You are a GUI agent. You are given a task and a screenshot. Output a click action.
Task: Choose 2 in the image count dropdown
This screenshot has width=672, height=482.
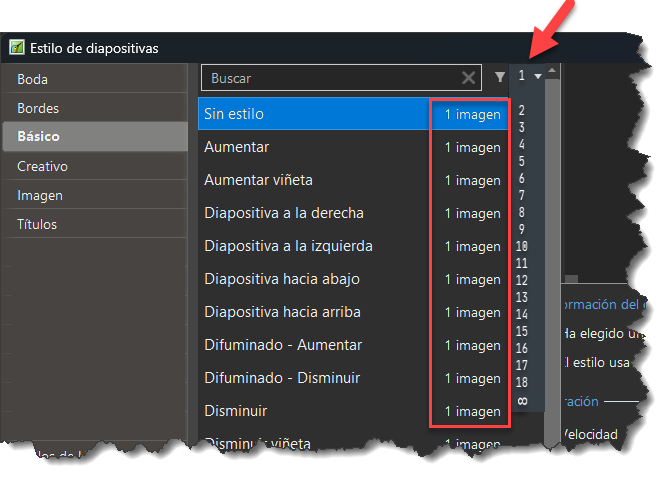tap(523, 110)
